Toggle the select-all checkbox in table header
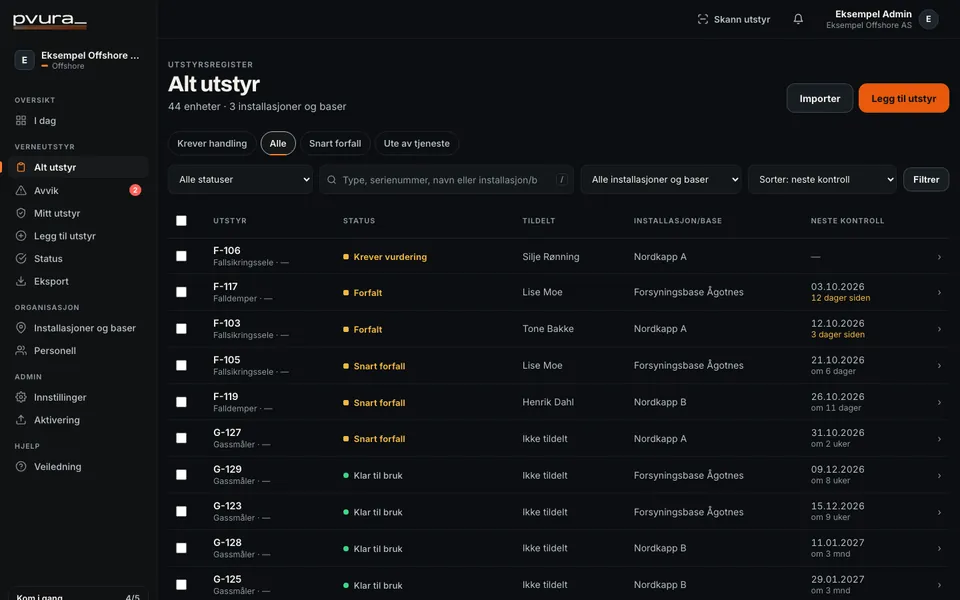This screenshot has height=600, width=960. tap(181, 220)
